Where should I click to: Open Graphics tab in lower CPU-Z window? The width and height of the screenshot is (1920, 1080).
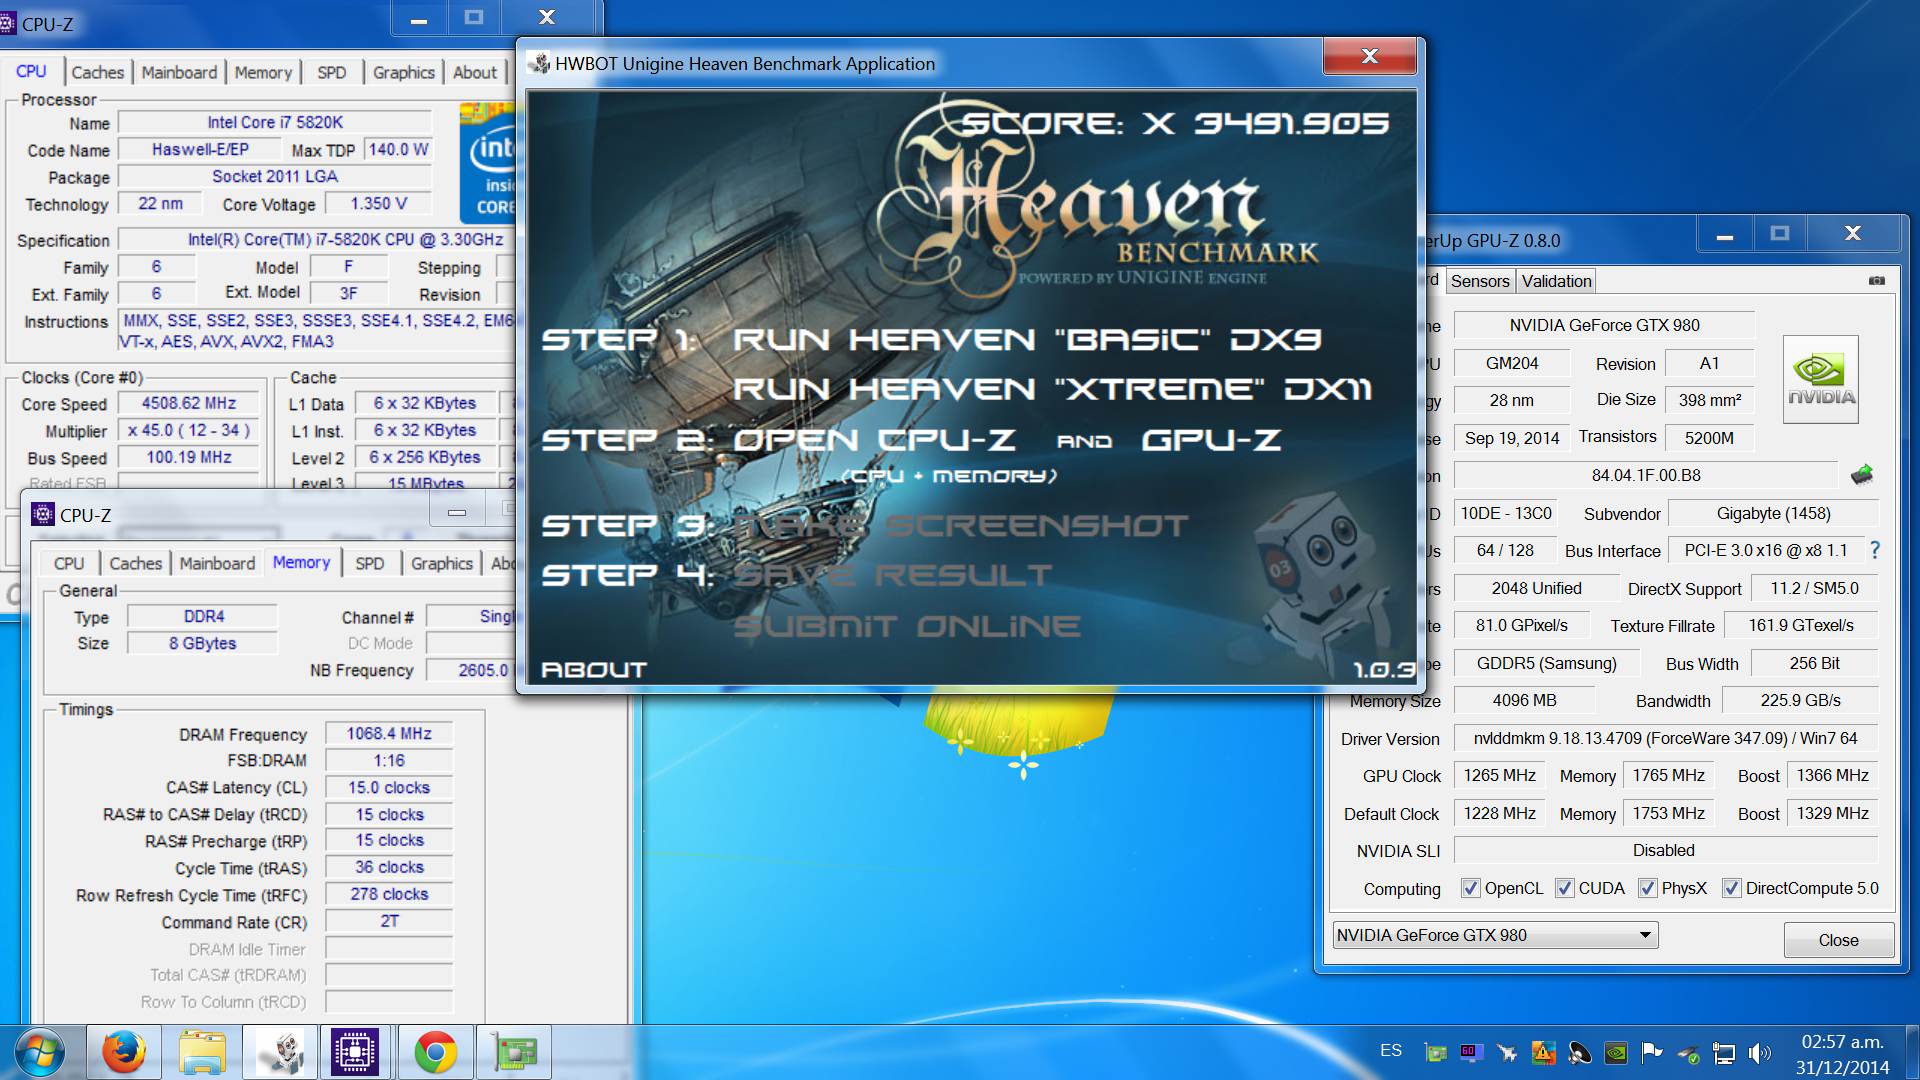tap(441, 563)
